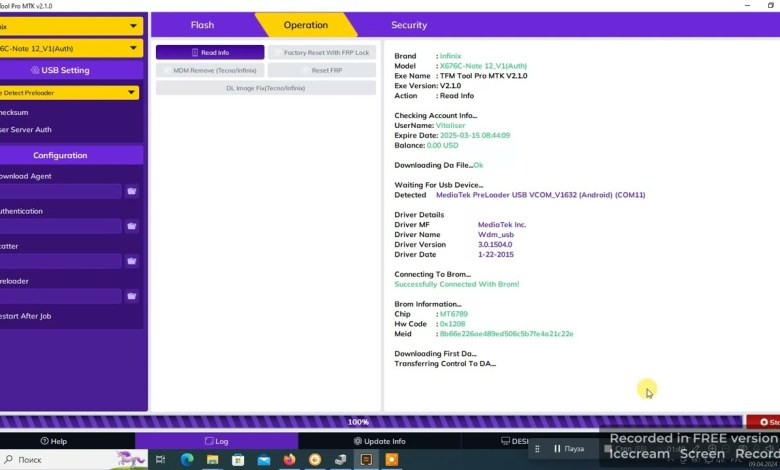Click MDM Remove (Tecno/Infinix) button
The image size is (780, 470).
pos(210,70)
